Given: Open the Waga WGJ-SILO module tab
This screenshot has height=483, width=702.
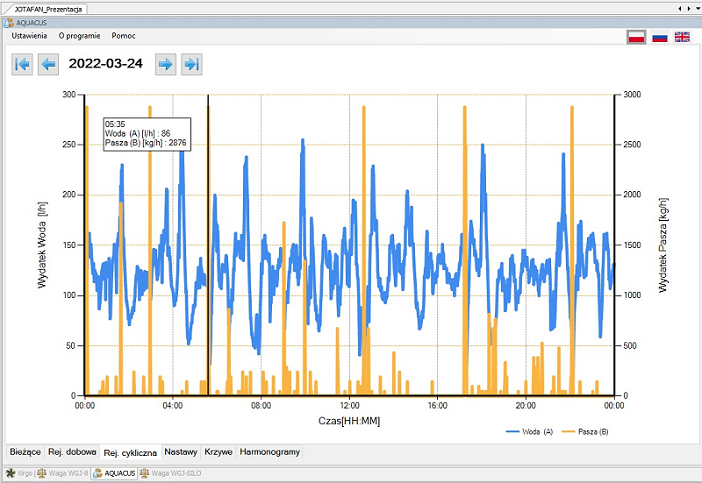Looking at the screenshot, I should click(171, 473).
